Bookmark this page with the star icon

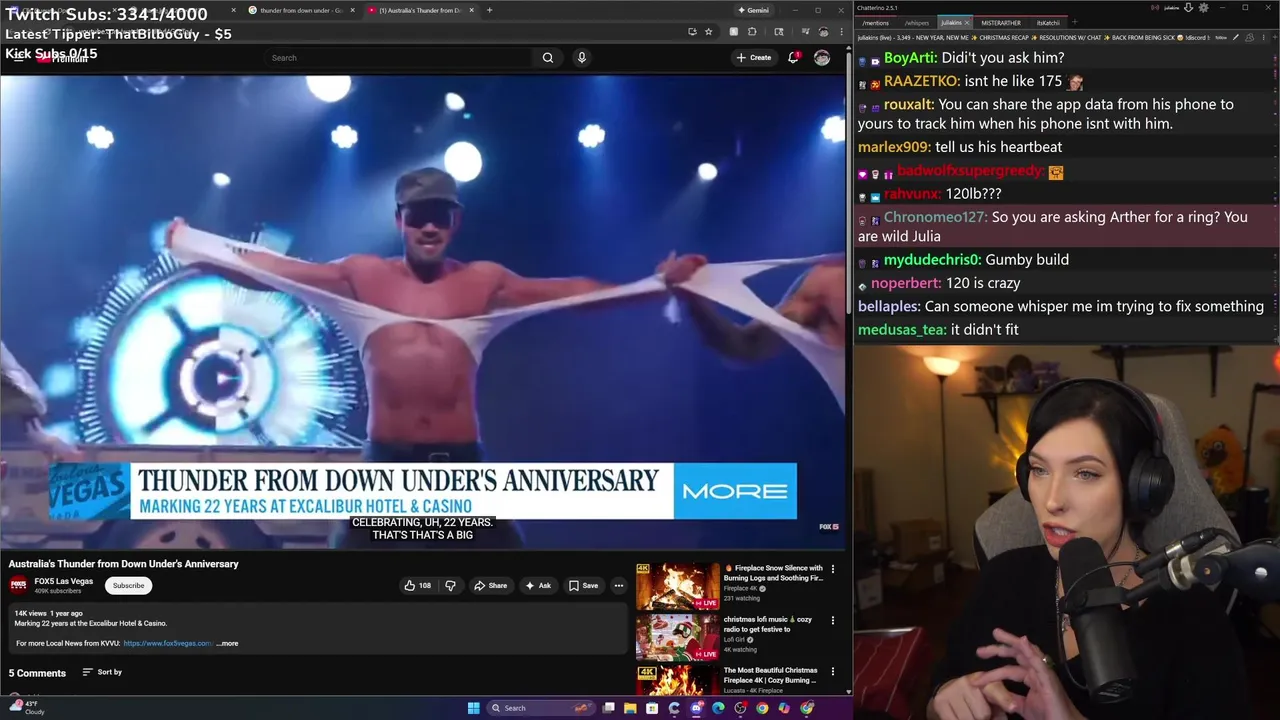[708, 32]
